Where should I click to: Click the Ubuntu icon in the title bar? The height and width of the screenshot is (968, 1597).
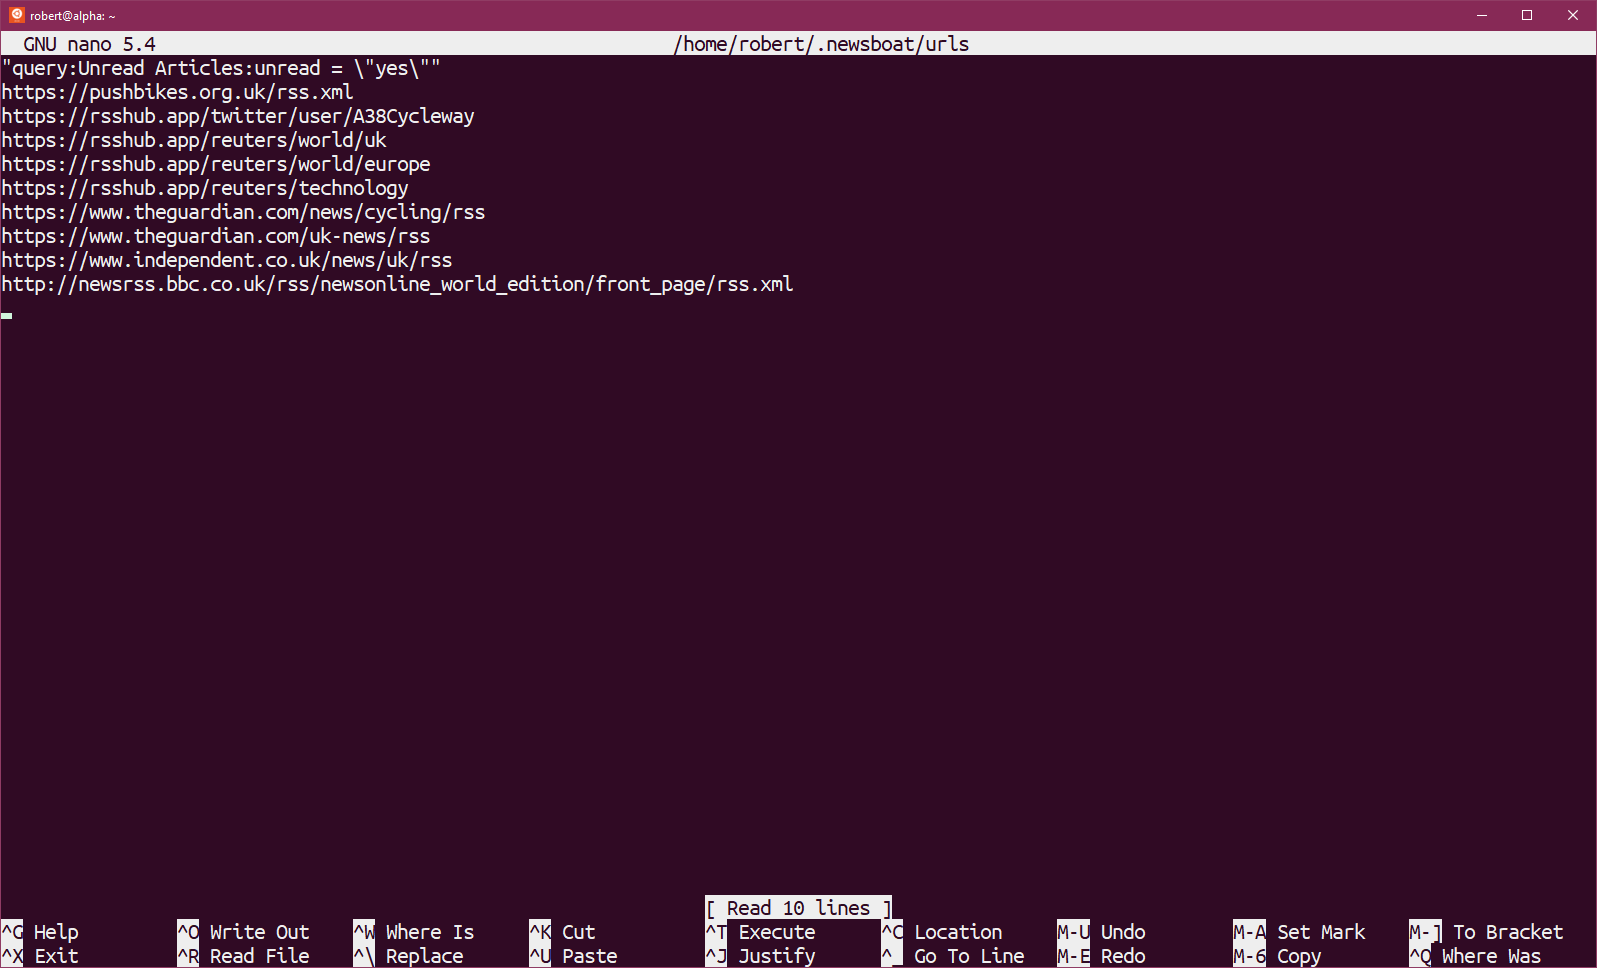point(16,15)
